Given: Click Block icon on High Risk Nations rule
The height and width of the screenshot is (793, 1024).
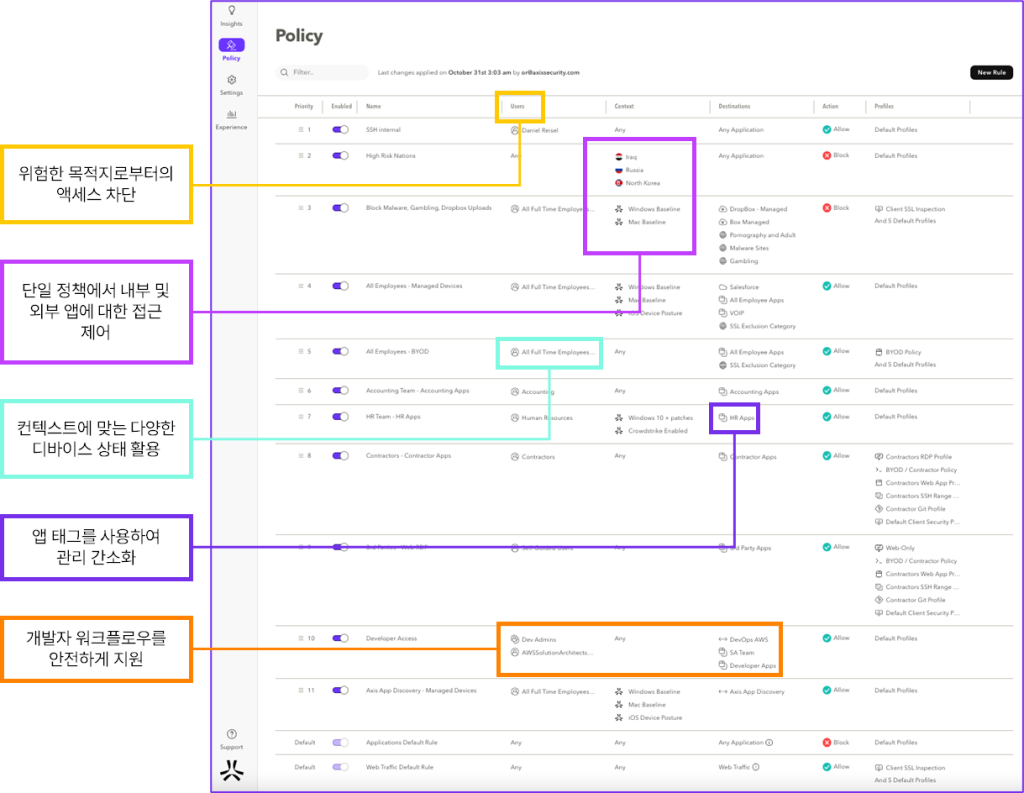Looking at the screenshot, I should coord(827,156).
